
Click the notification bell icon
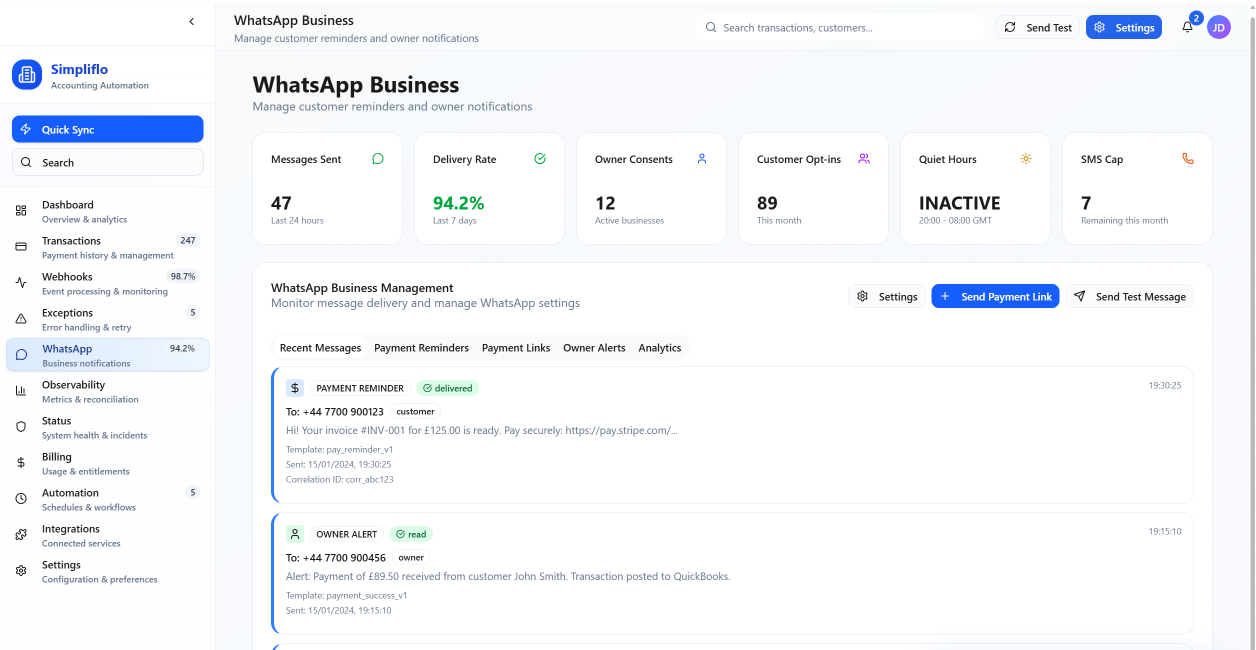tap(1187, 28)
